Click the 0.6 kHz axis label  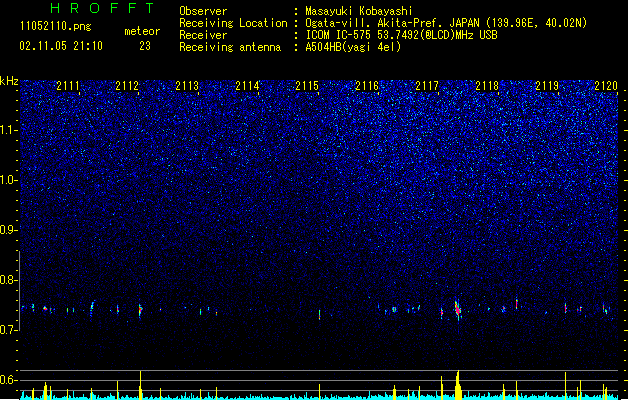pyautogui.click(x=9, y=380)
